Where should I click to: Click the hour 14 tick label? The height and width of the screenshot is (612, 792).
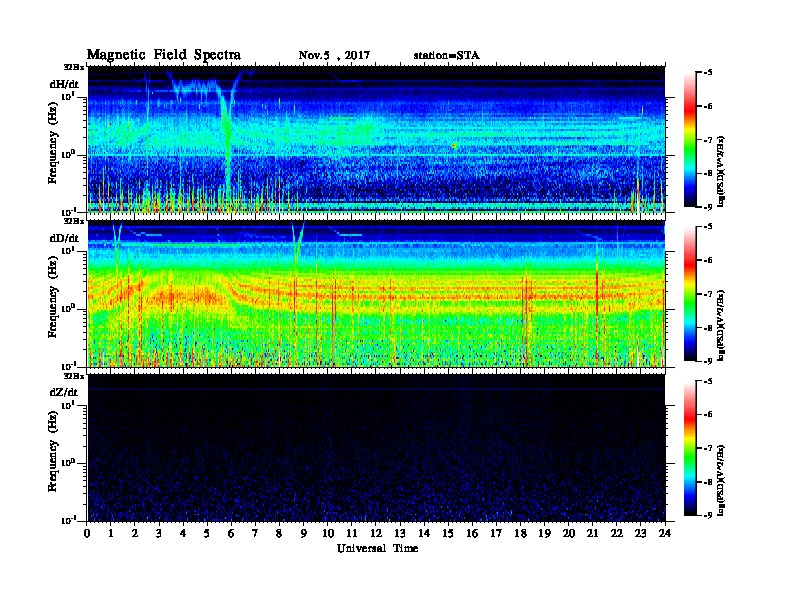coord(424,534)
